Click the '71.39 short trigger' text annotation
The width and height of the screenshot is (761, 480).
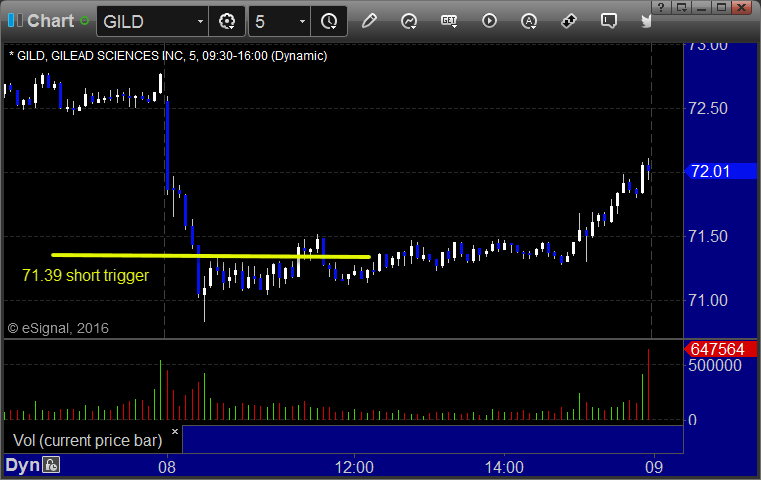click(x=85, y=275)
